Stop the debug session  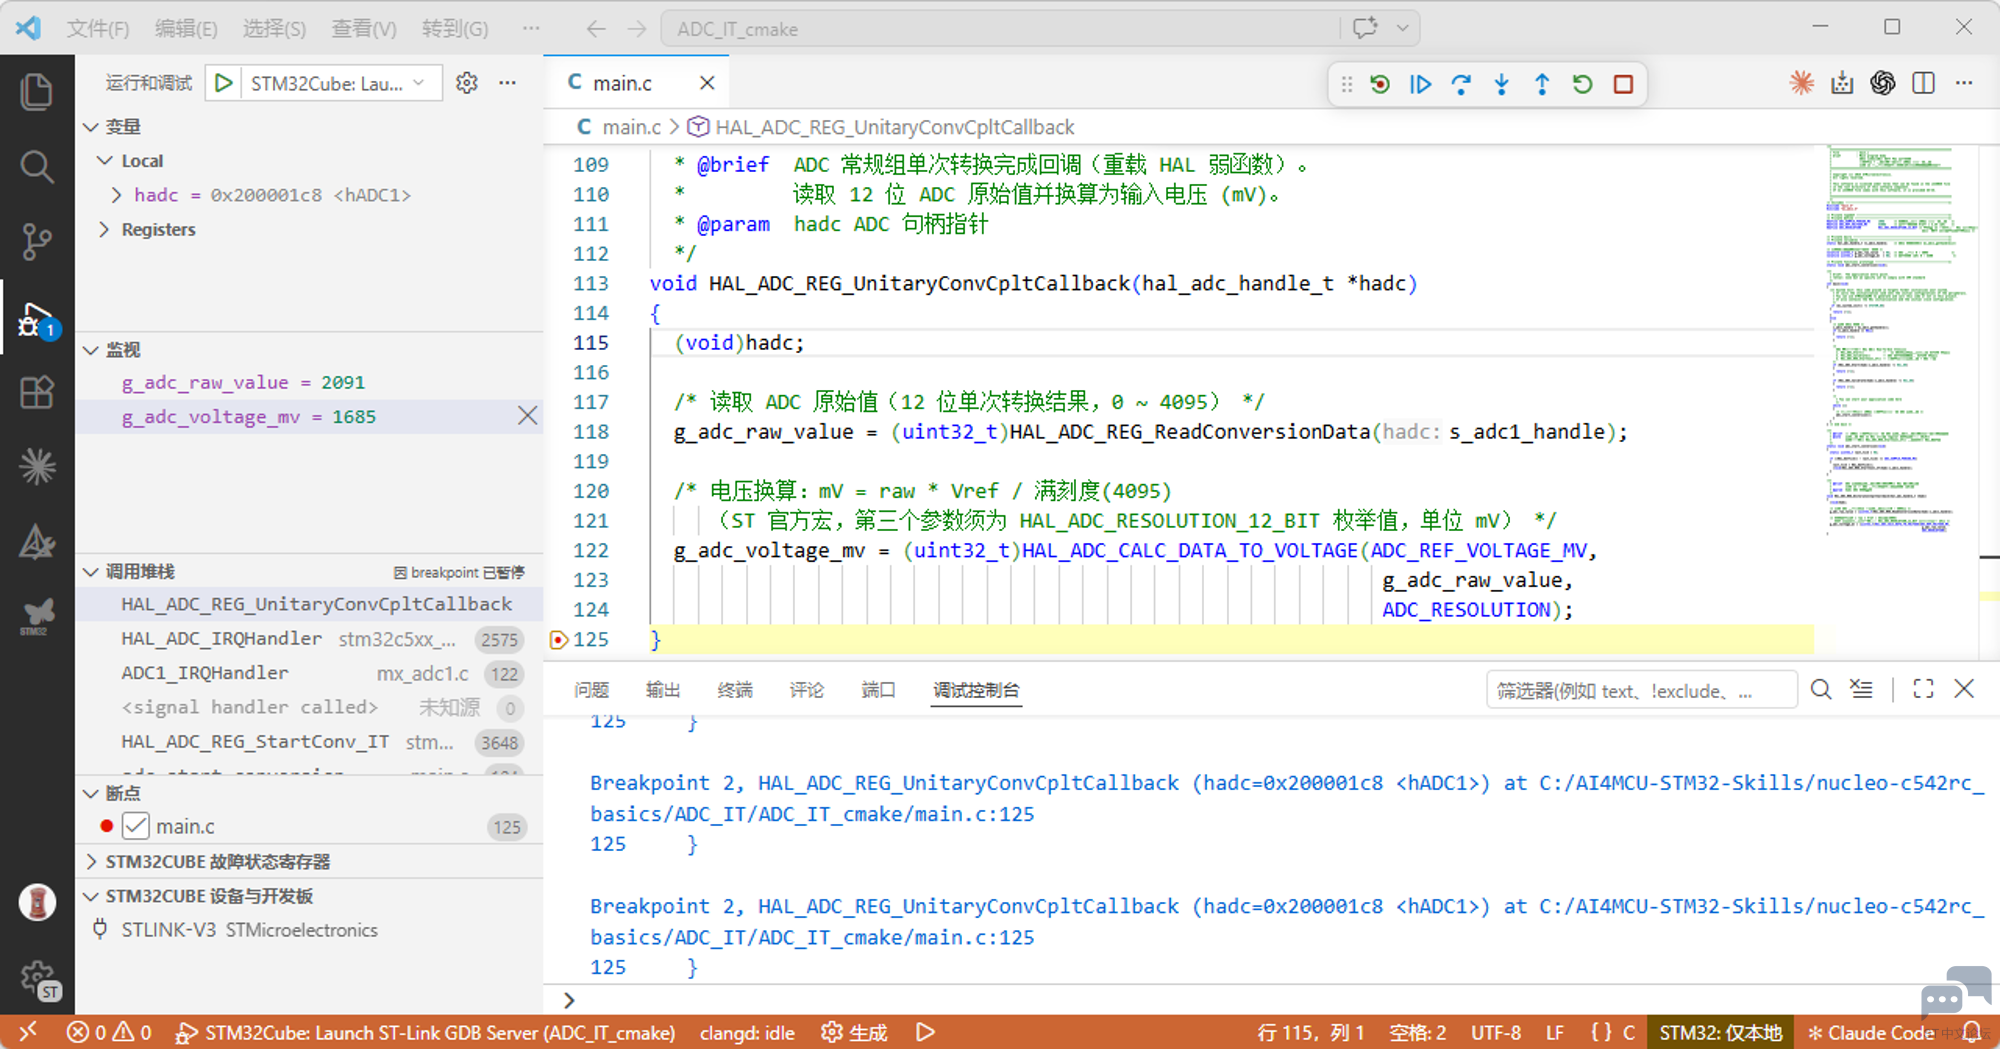pos(1623,84)
